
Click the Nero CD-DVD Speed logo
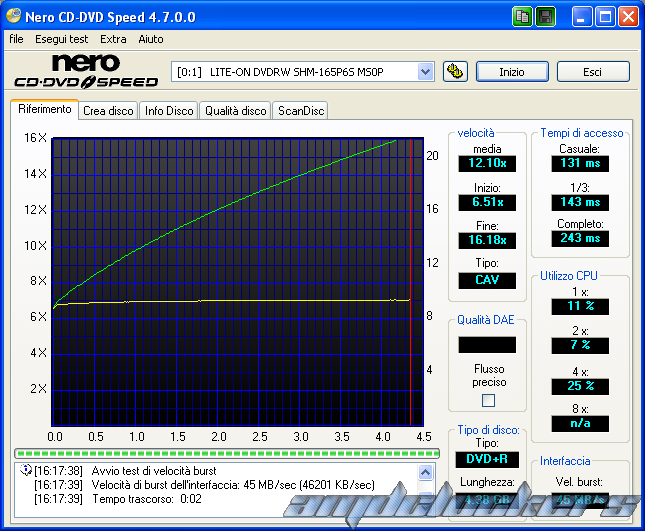(86, 71)
